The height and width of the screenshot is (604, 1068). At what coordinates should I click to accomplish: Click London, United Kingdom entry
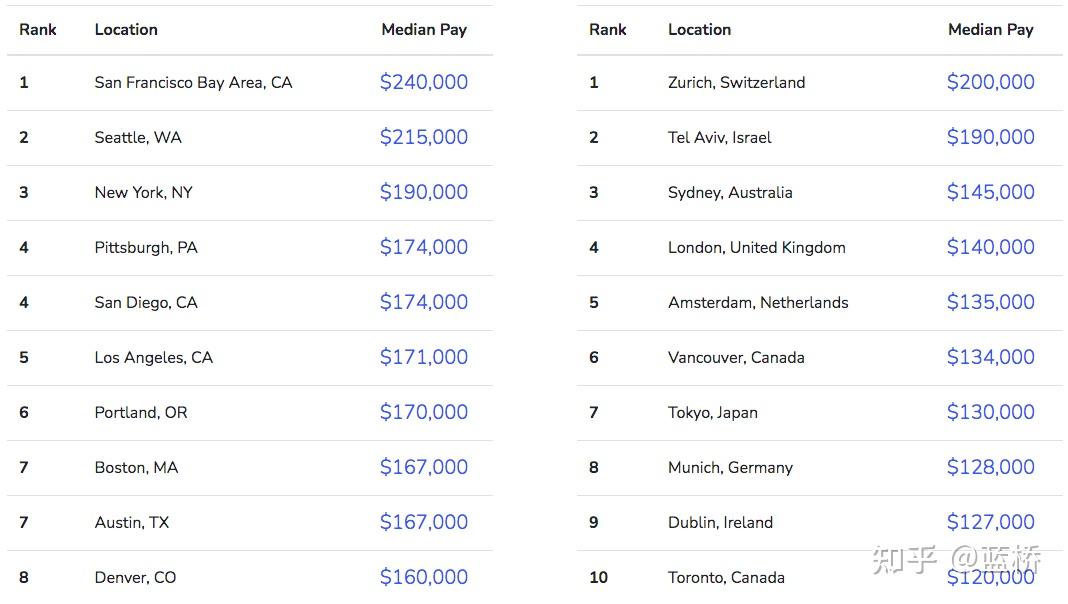tap(757, 247)
